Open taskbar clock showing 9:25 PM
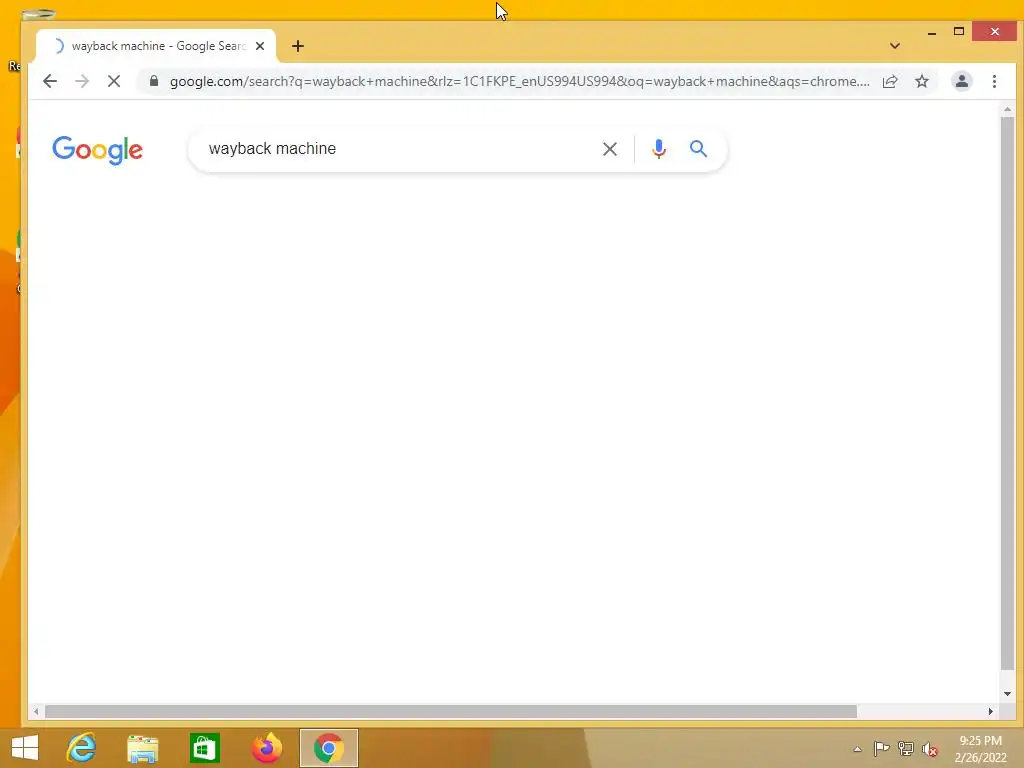This screenshot has width=1024, height=768. click(x=980, y=749)
